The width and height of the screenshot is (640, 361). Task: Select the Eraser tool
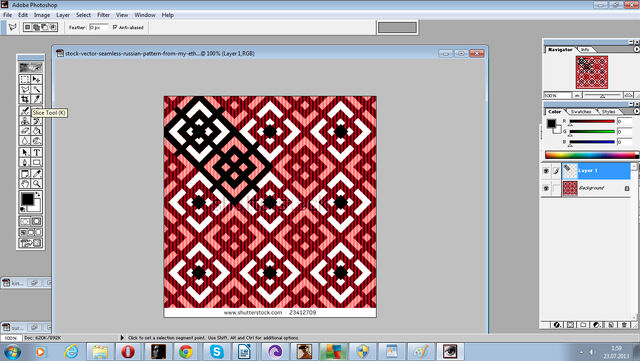click(x=25, y=131)
